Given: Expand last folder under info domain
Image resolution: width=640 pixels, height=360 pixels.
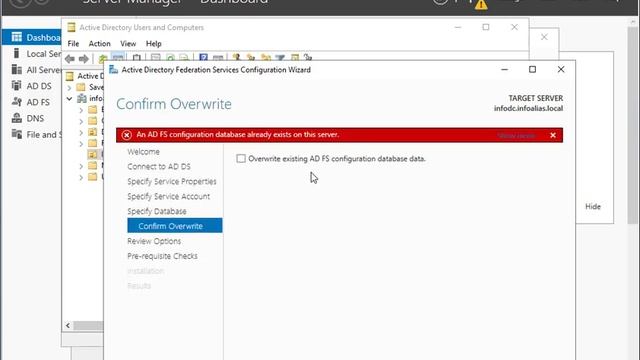Looking at the screenshot, I should [81, 177].
